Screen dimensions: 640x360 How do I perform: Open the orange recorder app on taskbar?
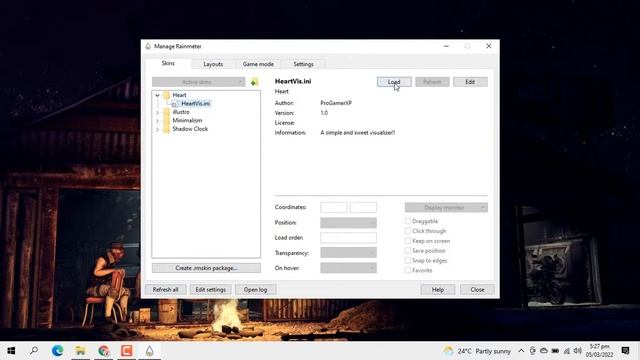click(x=127, y=351)
